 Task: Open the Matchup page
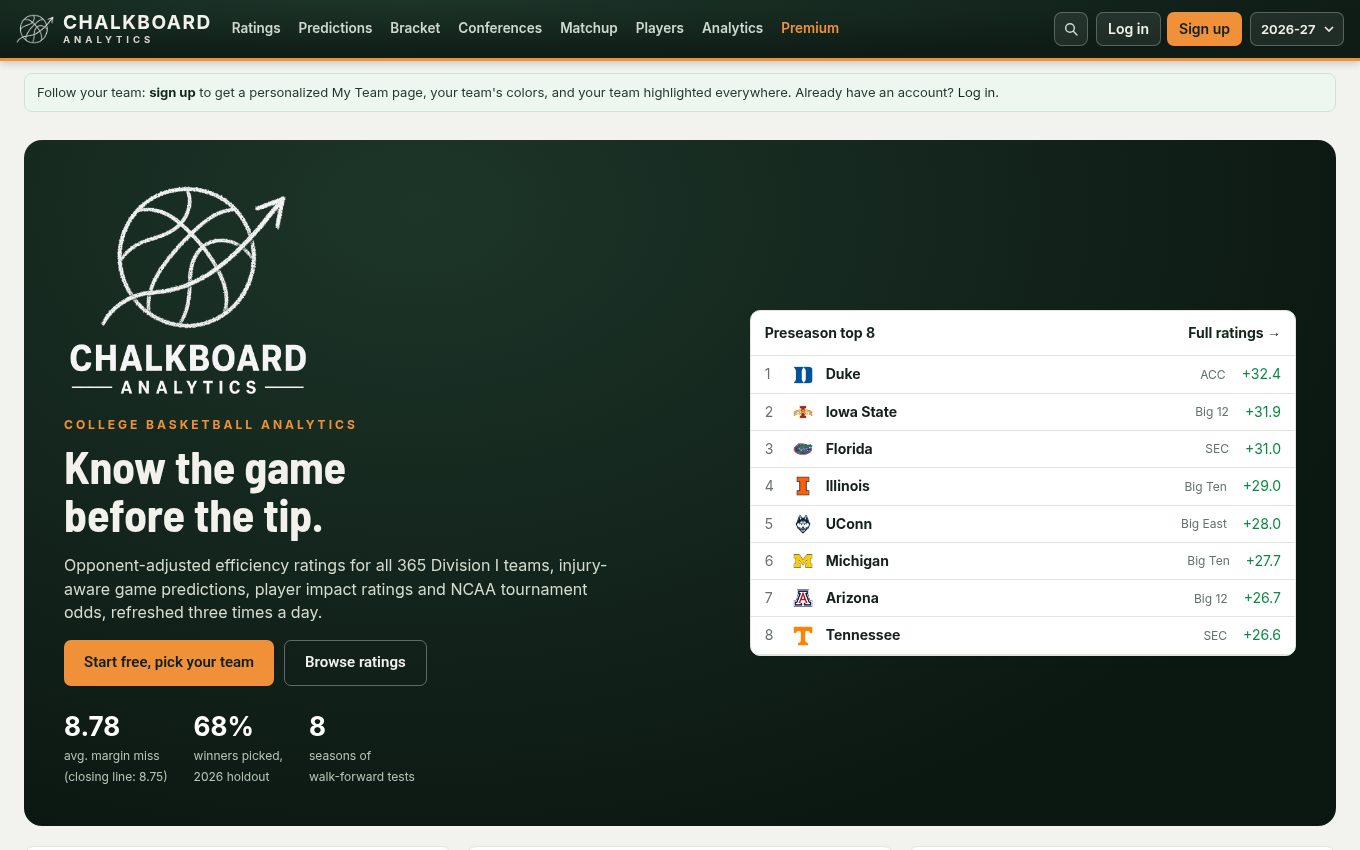click(589, 28)
